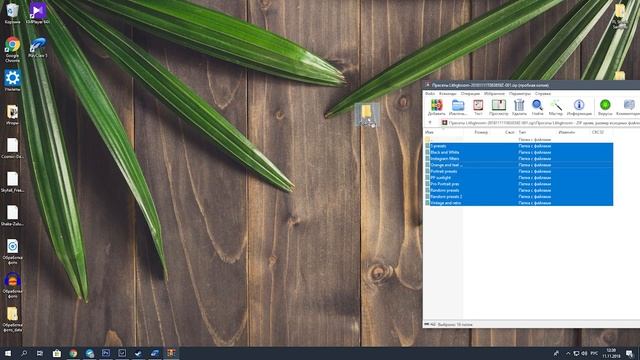Open the Корзина (Recycle Bin) desktop icon
This screenshot has height=360, width=640.
click(x=12, y=13)
